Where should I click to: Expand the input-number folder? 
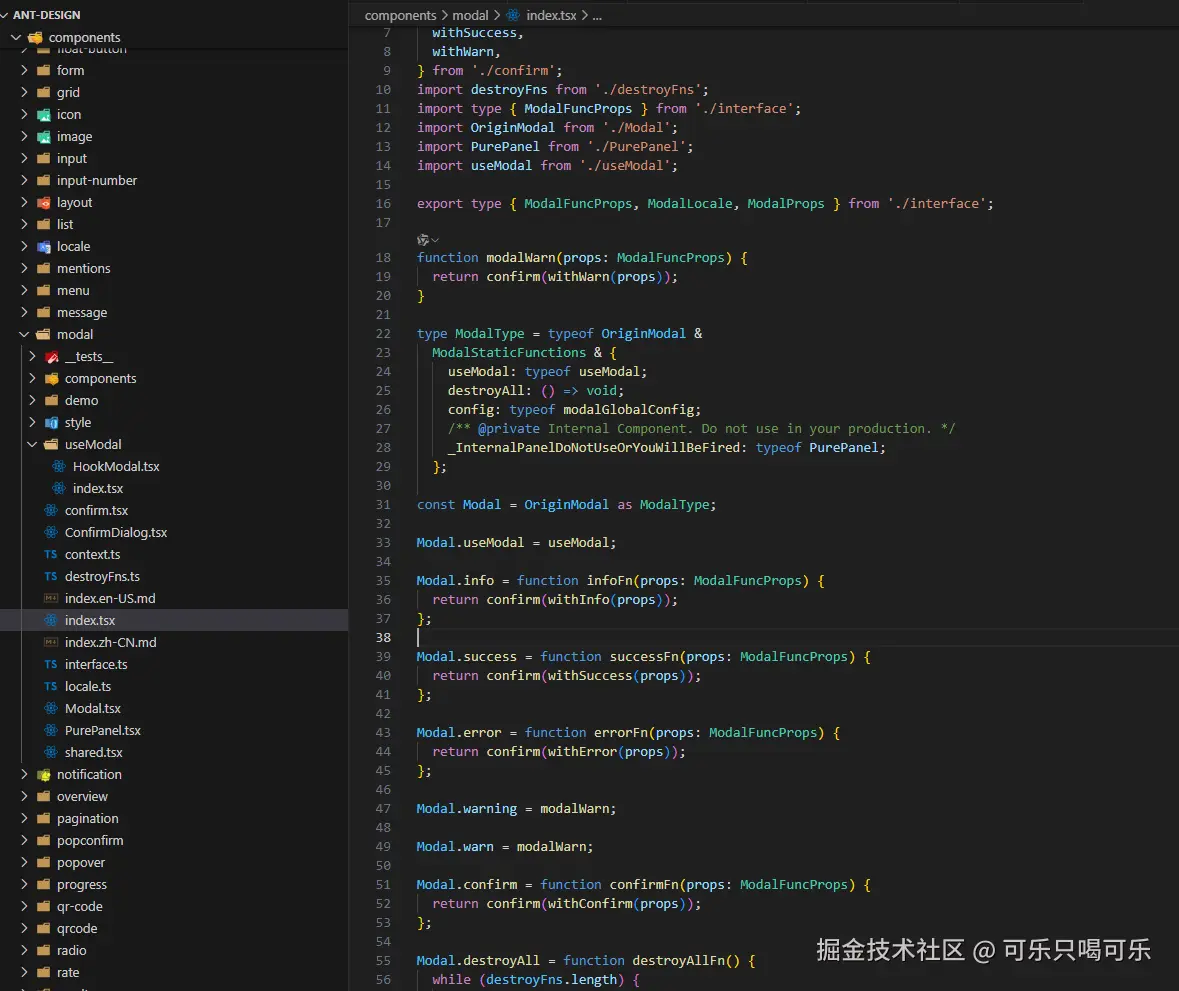coord(24,180)
